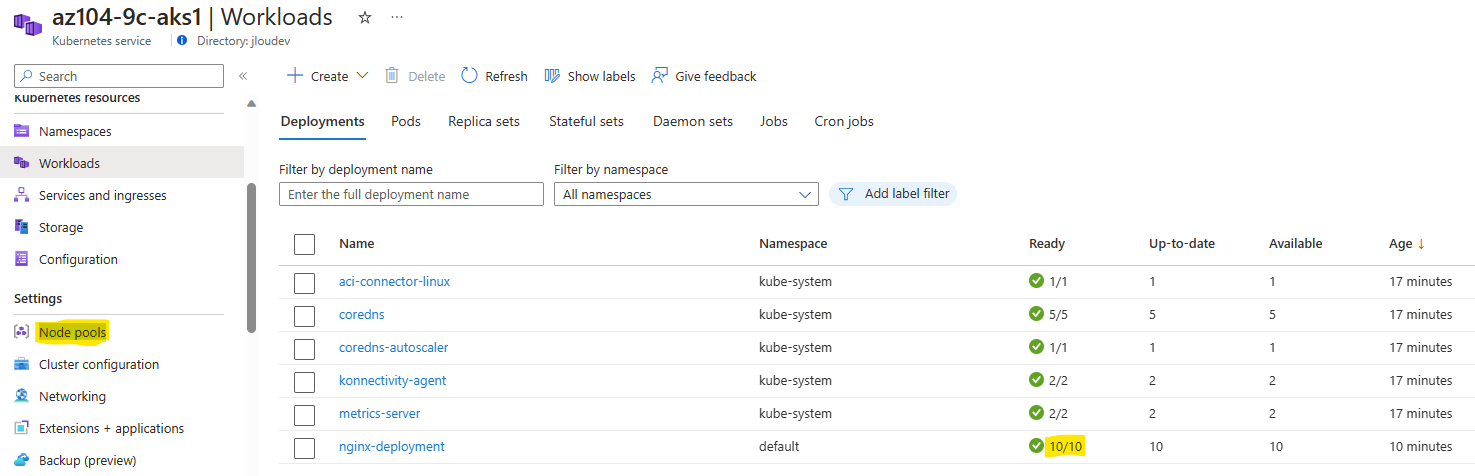Click the Backup (preview) icon
The image size is (1475, 476).
click(21, 460)
